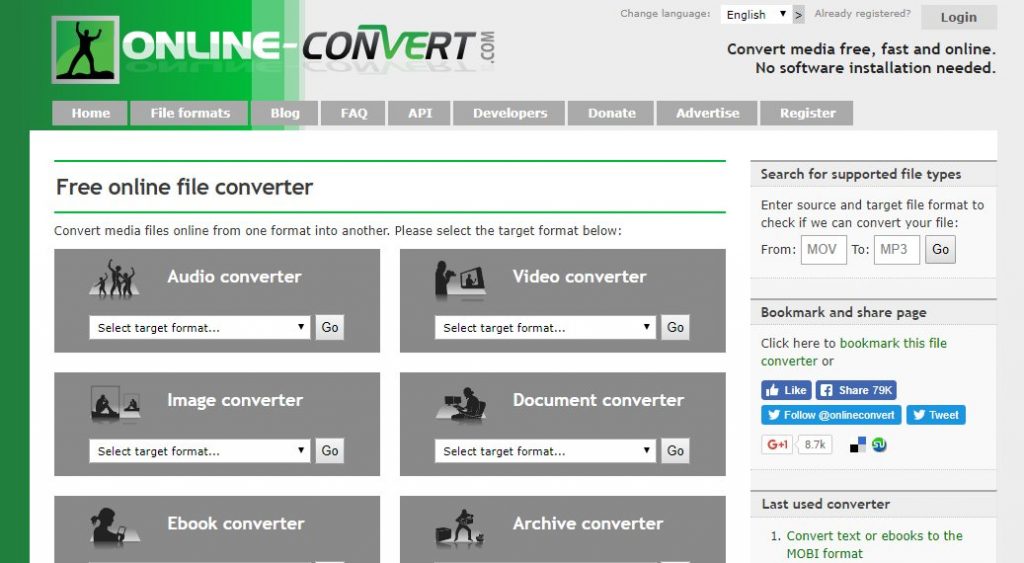The height and width of the screenshot is (563, 1024).
Task: Go to the Developers tab
Action: pyautogui.click(x=510, y=113)
